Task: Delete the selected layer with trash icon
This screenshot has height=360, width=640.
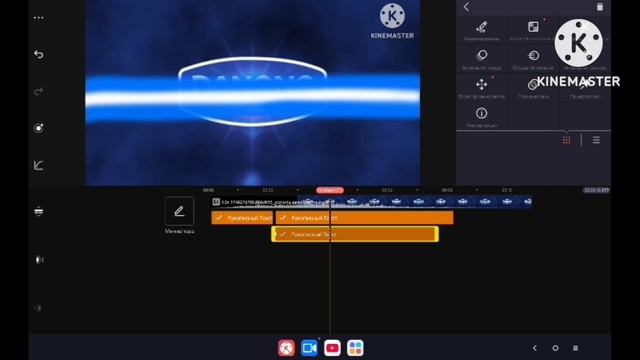Action: [x=600, y=7]
